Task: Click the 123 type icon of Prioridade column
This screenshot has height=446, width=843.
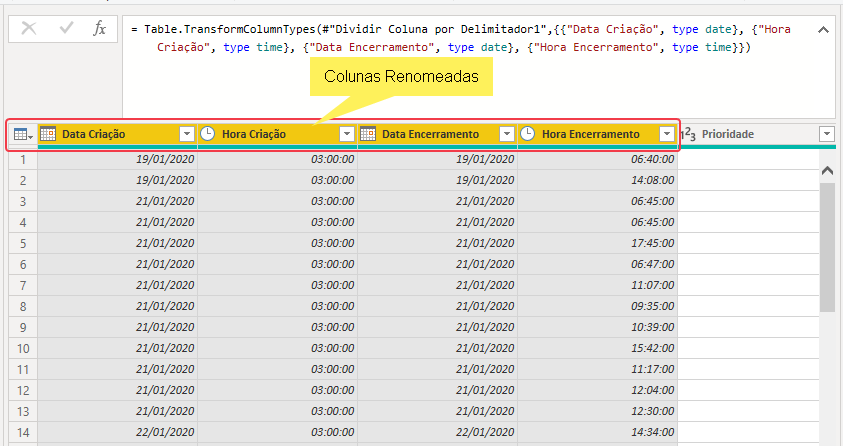Action: [688, 134]
